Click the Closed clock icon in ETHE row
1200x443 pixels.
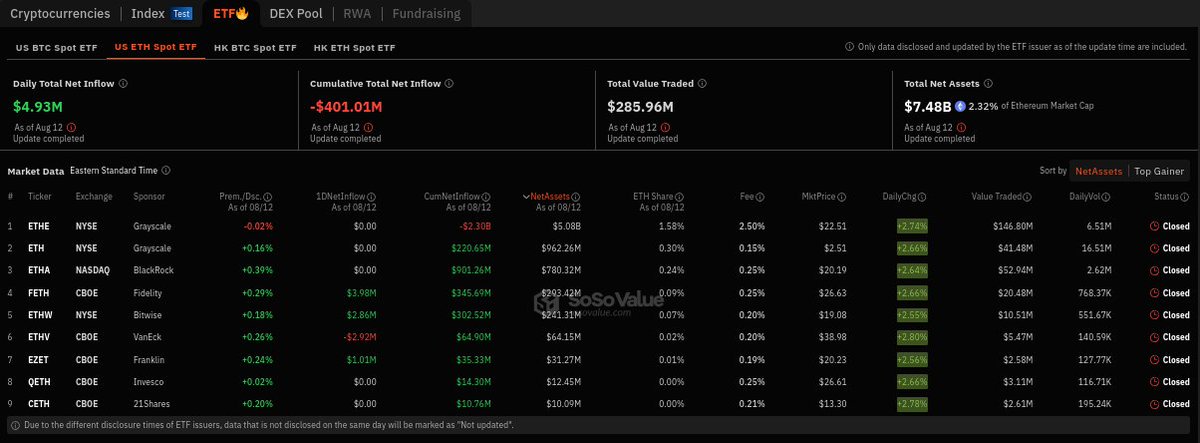1155,226
